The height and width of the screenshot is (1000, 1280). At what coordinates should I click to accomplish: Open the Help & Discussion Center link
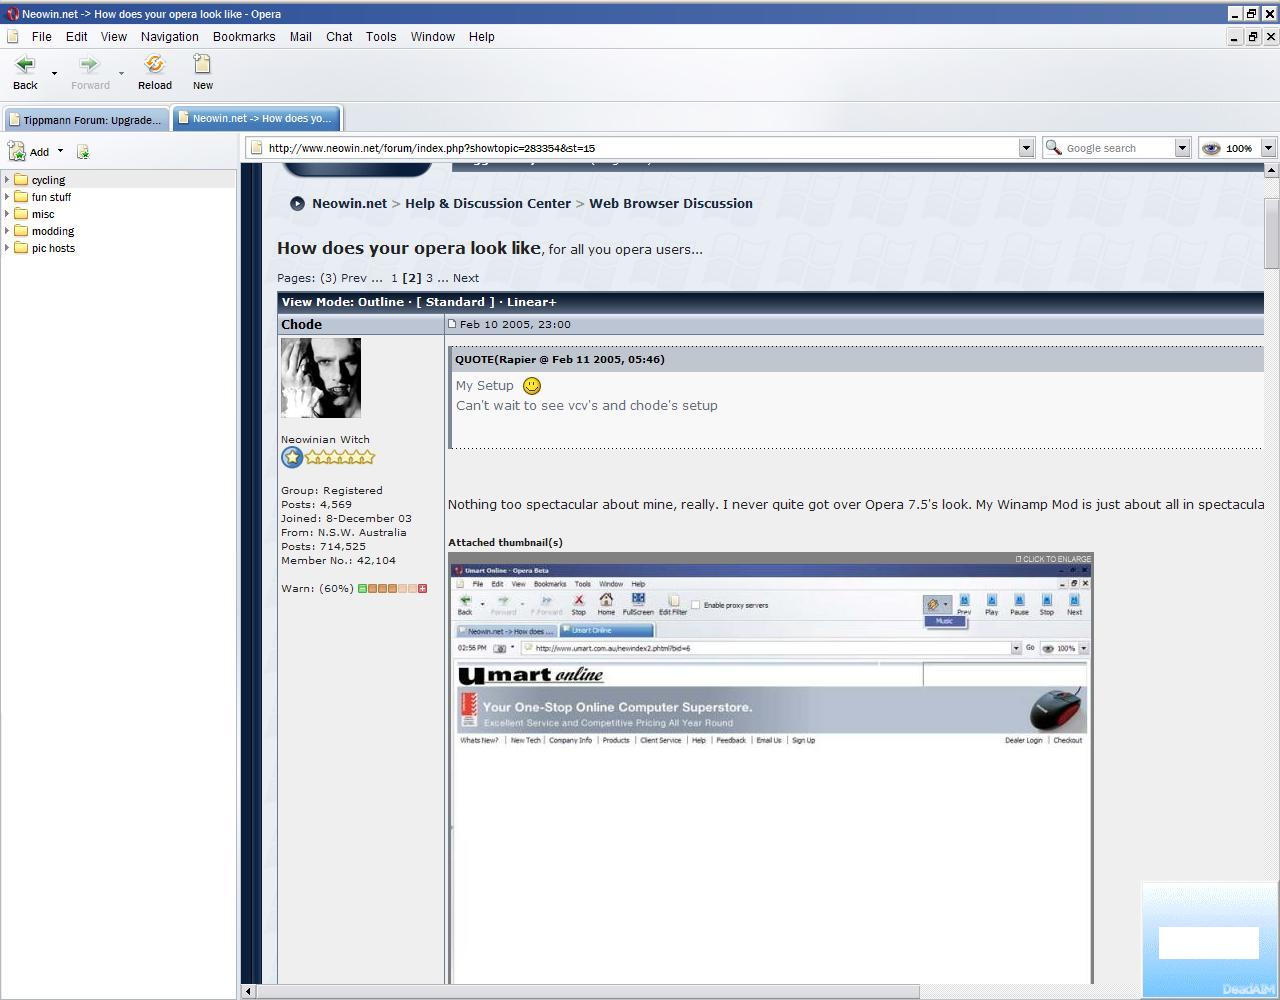tap(488, 203)
